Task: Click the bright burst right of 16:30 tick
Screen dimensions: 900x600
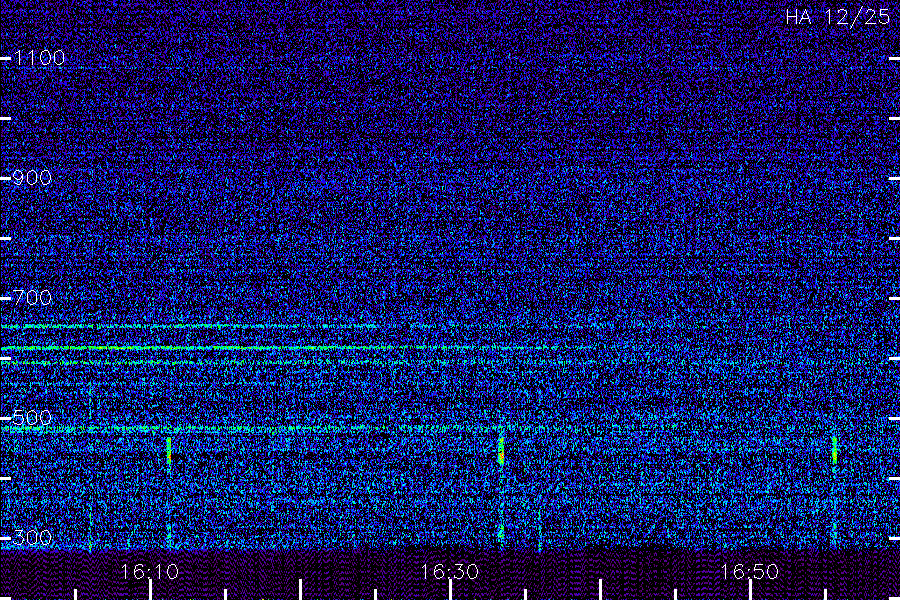Action: click(501, 451)
